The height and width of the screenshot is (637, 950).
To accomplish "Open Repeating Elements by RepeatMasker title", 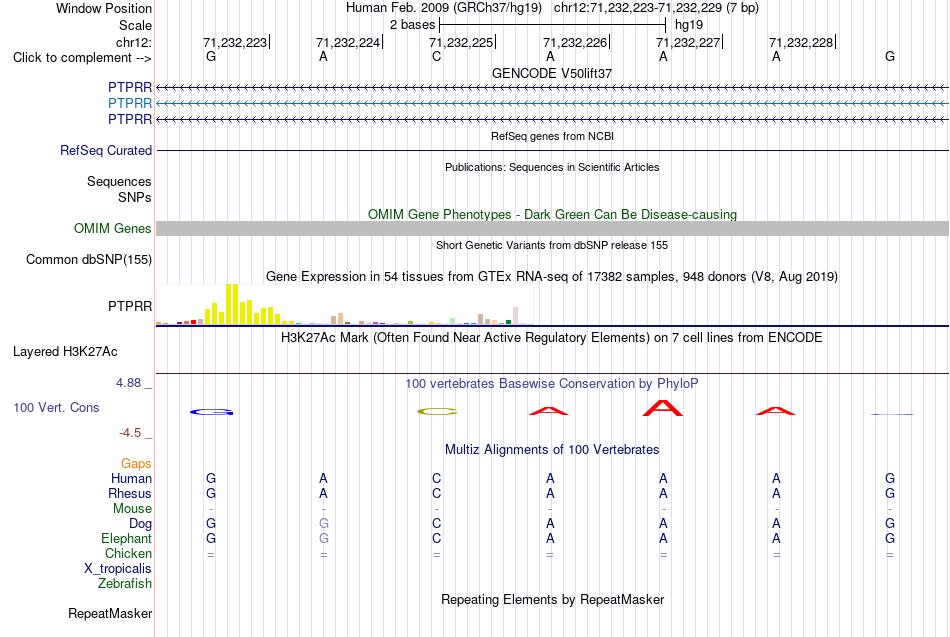I will coord(552,600).
